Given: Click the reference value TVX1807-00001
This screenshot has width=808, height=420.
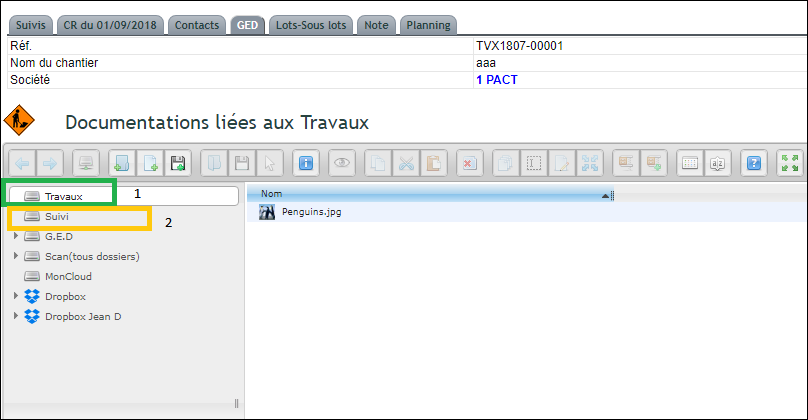Looking at the screenshot, I should pyautogui.click(x=519, y=46).
